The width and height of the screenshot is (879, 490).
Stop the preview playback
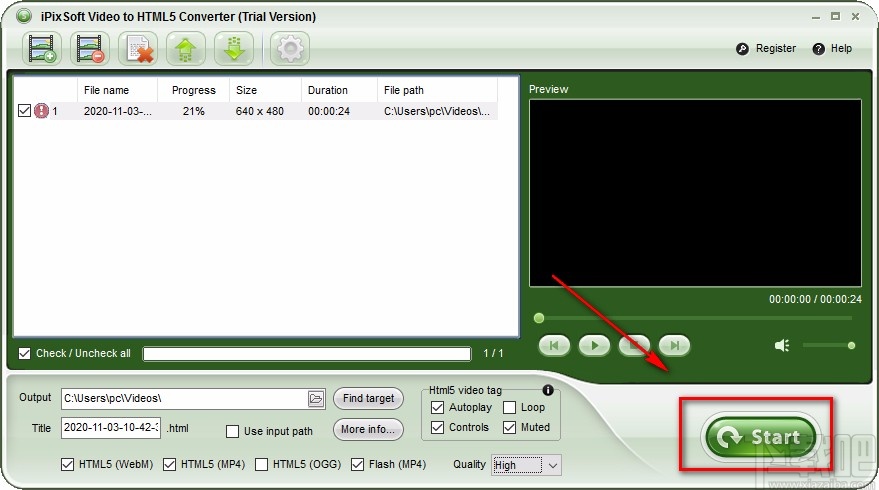coord(634,345)
